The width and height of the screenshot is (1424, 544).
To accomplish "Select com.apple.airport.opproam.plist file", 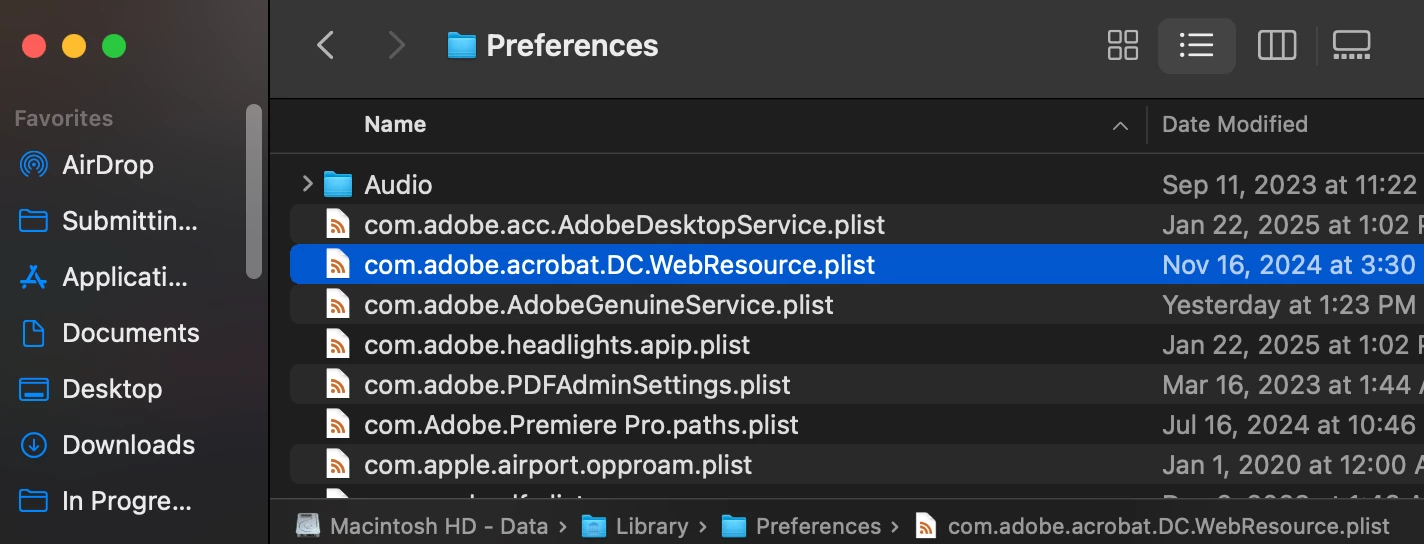I will 557,465.
